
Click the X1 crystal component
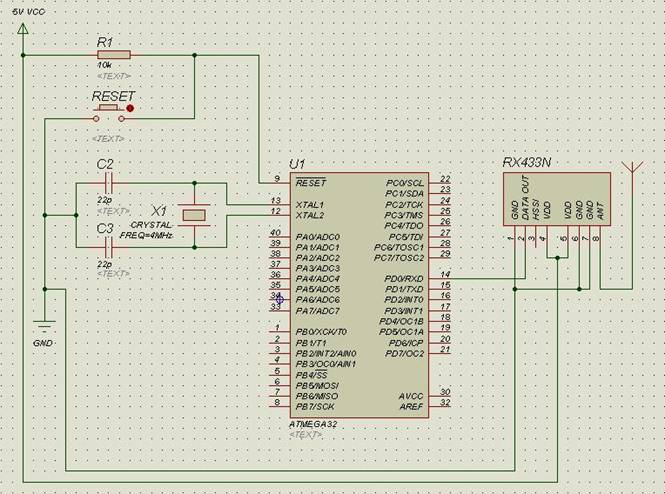[199, 213]
